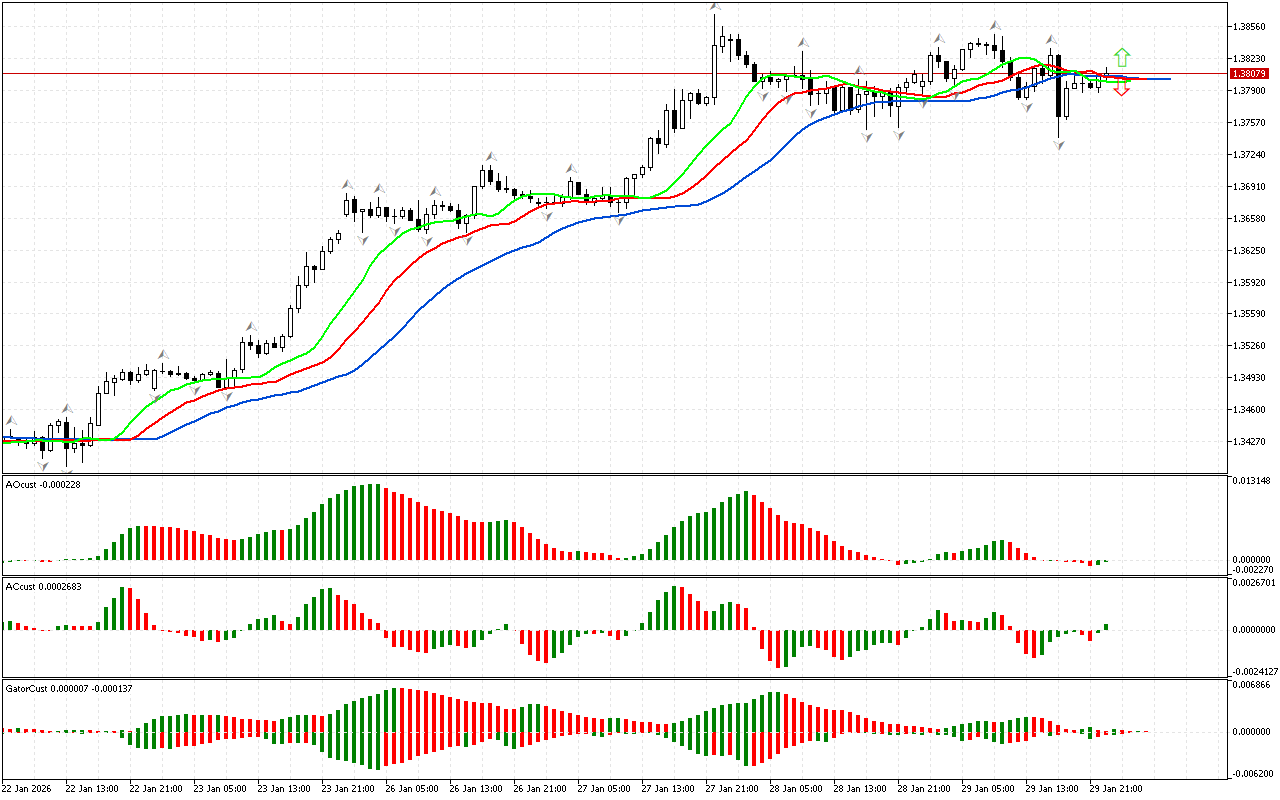Click the tallest red upper bar in GatorCust histogram
The height and width of the screenshot is (800, 1280).
pos(398,710)
